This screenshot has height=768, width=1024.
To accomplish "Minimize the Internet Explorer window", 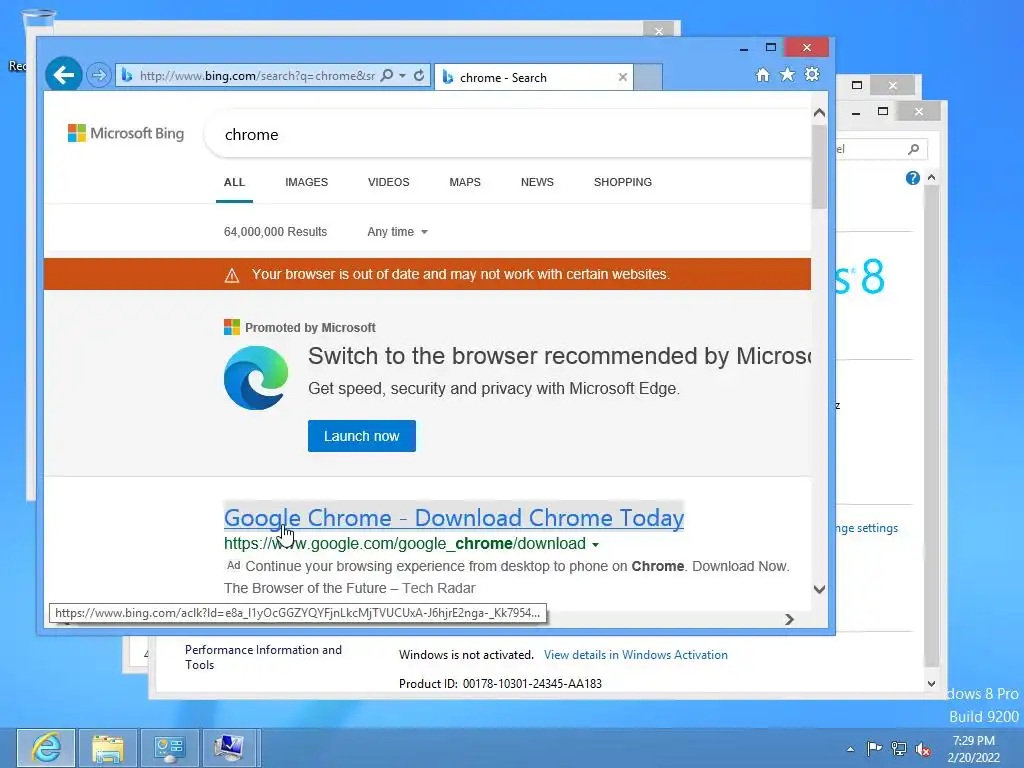I will coord(744,48).
